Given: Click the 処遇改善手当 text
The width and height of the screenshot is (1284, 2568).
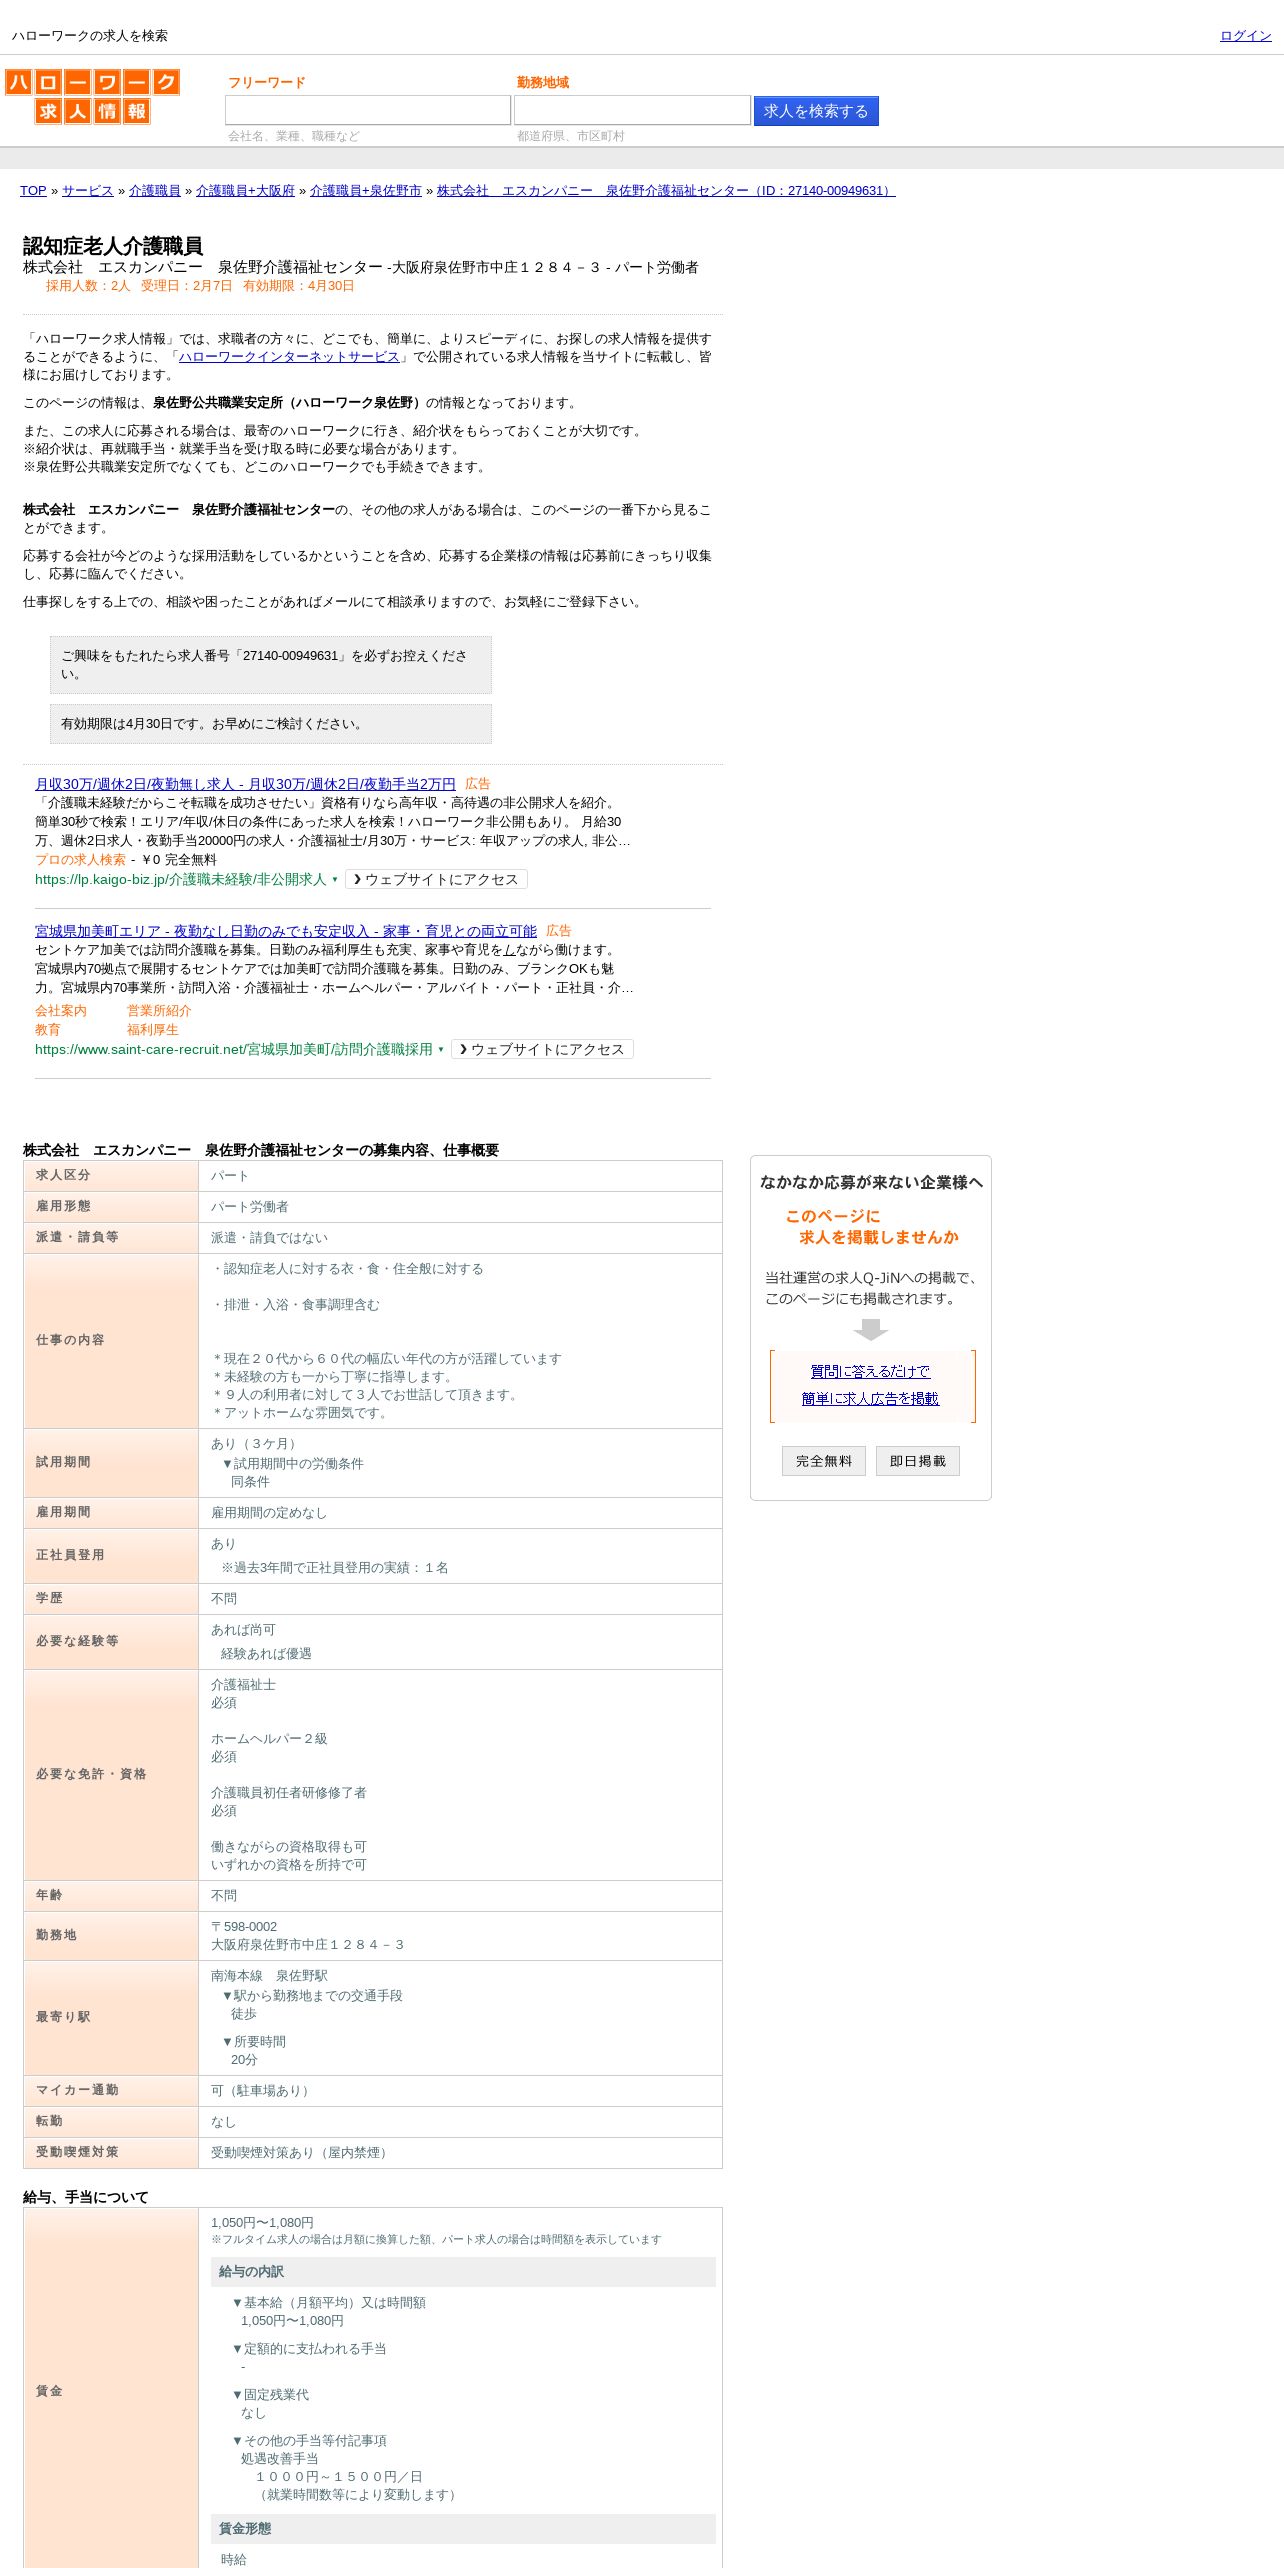Looking at the screenshot, I should pos(280,2459).
